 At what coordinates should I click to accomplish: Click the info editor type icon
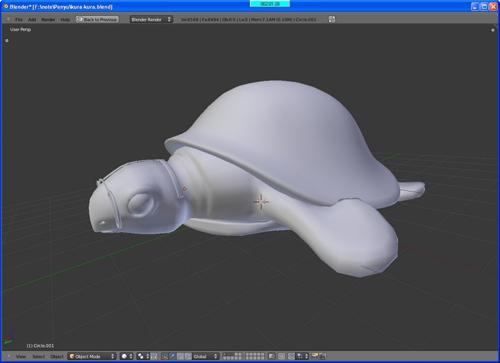click(8, 20)
